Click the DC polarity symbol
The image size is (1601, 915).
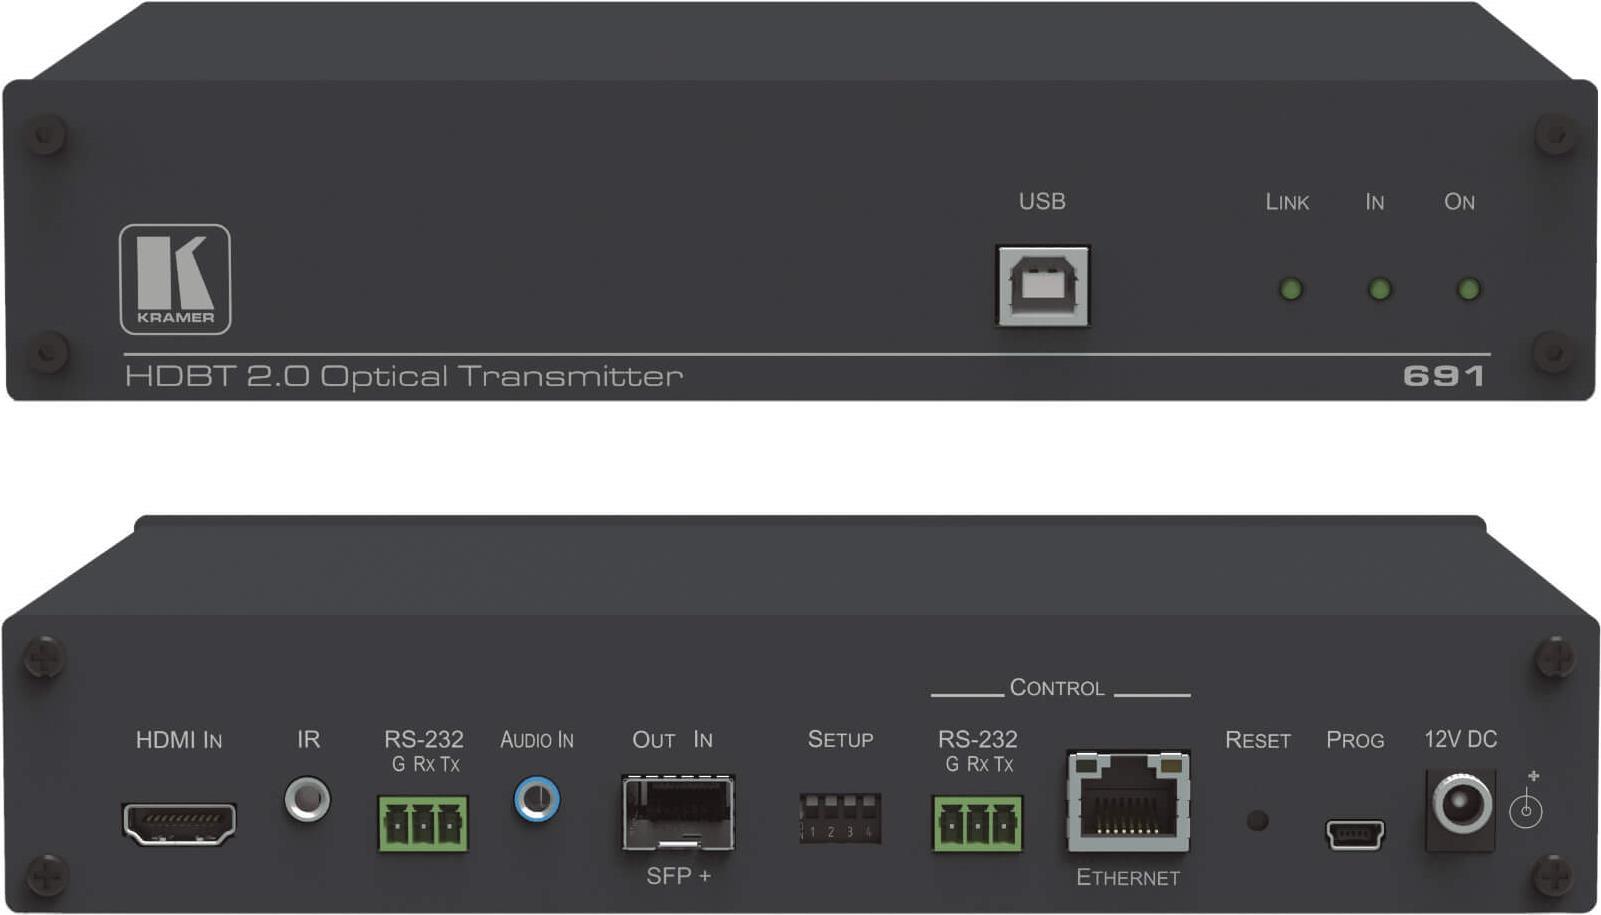pyautogui.click(x=1526, y=803)
